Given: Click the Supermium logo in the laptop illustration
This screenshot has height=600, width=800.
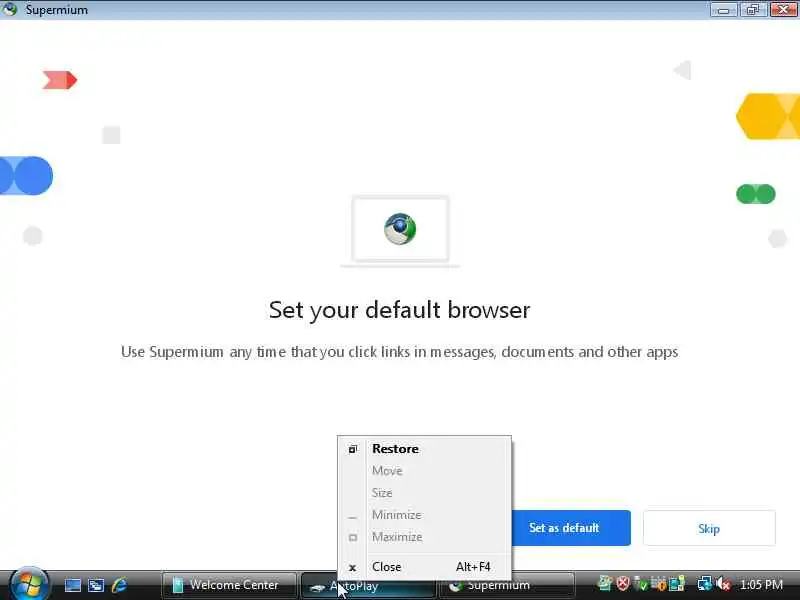Looking at the screenshot, I should coord(400,229).
